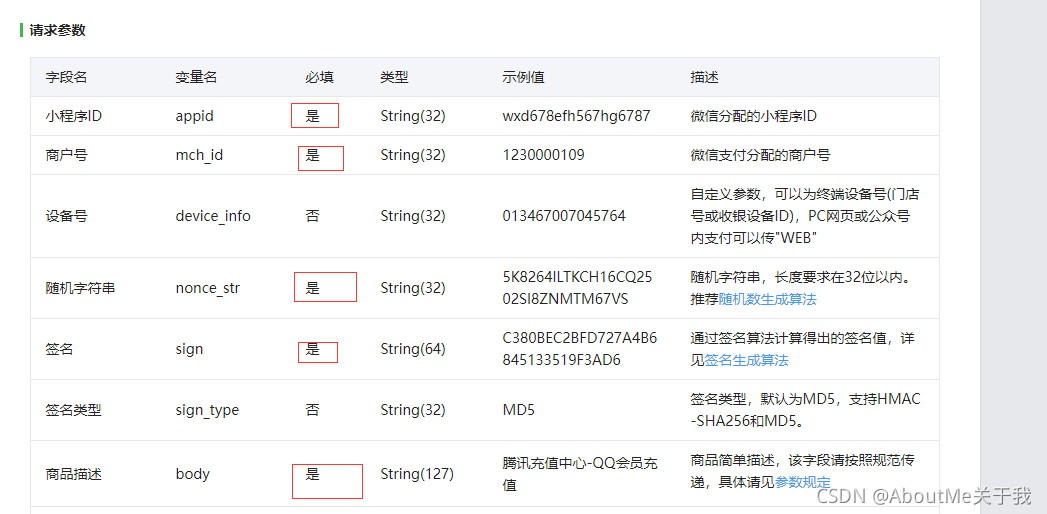Image resolution: width=1047 pixels, height=514 pixels.
Task: Click the 是 value in body row
Action: coord(312,475)
